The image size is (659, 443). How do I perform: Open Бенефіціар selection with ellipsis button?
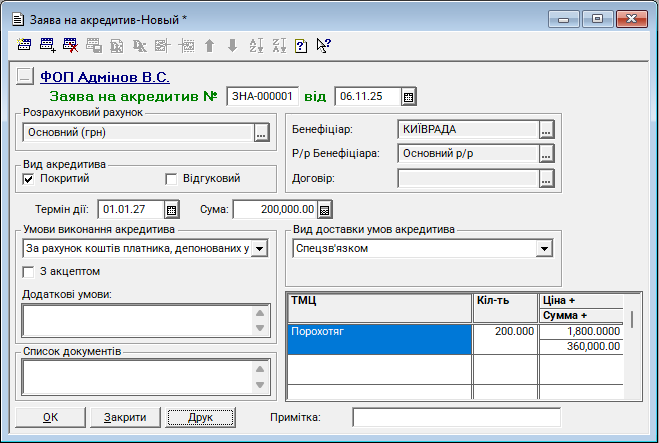(x=546, y=130)
